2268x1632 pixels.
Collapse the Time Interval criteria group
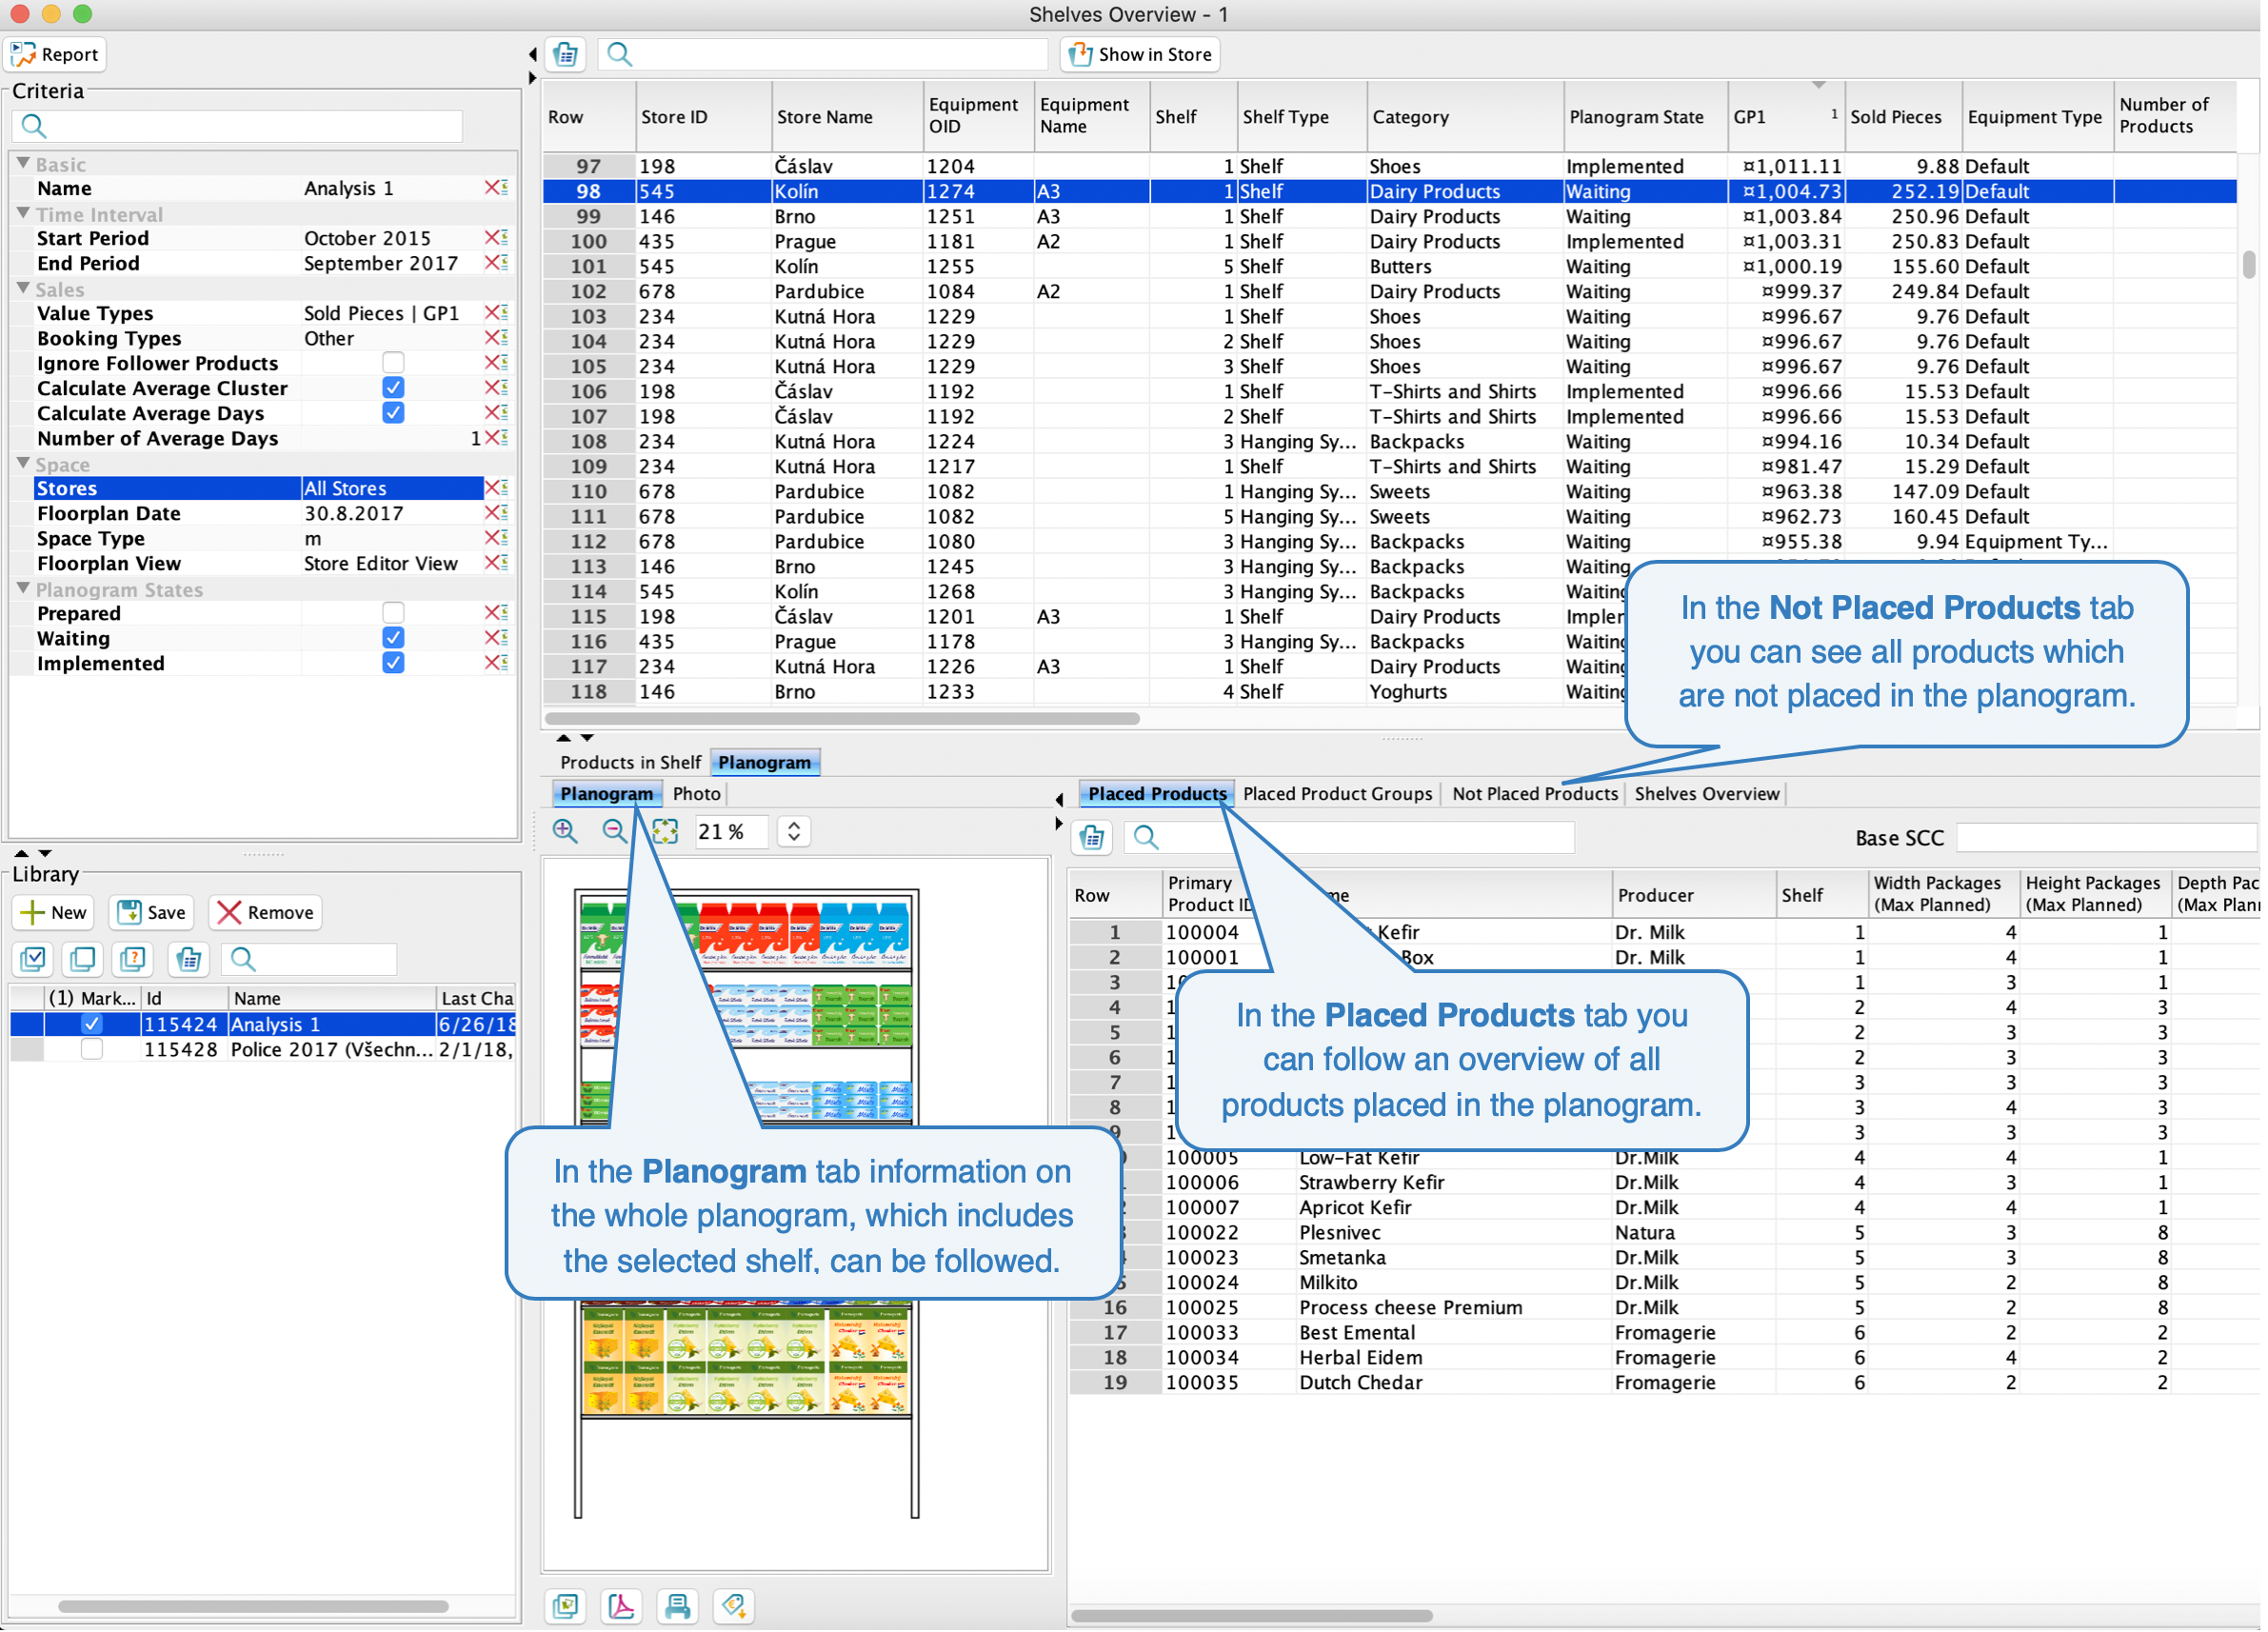point(24,214)
